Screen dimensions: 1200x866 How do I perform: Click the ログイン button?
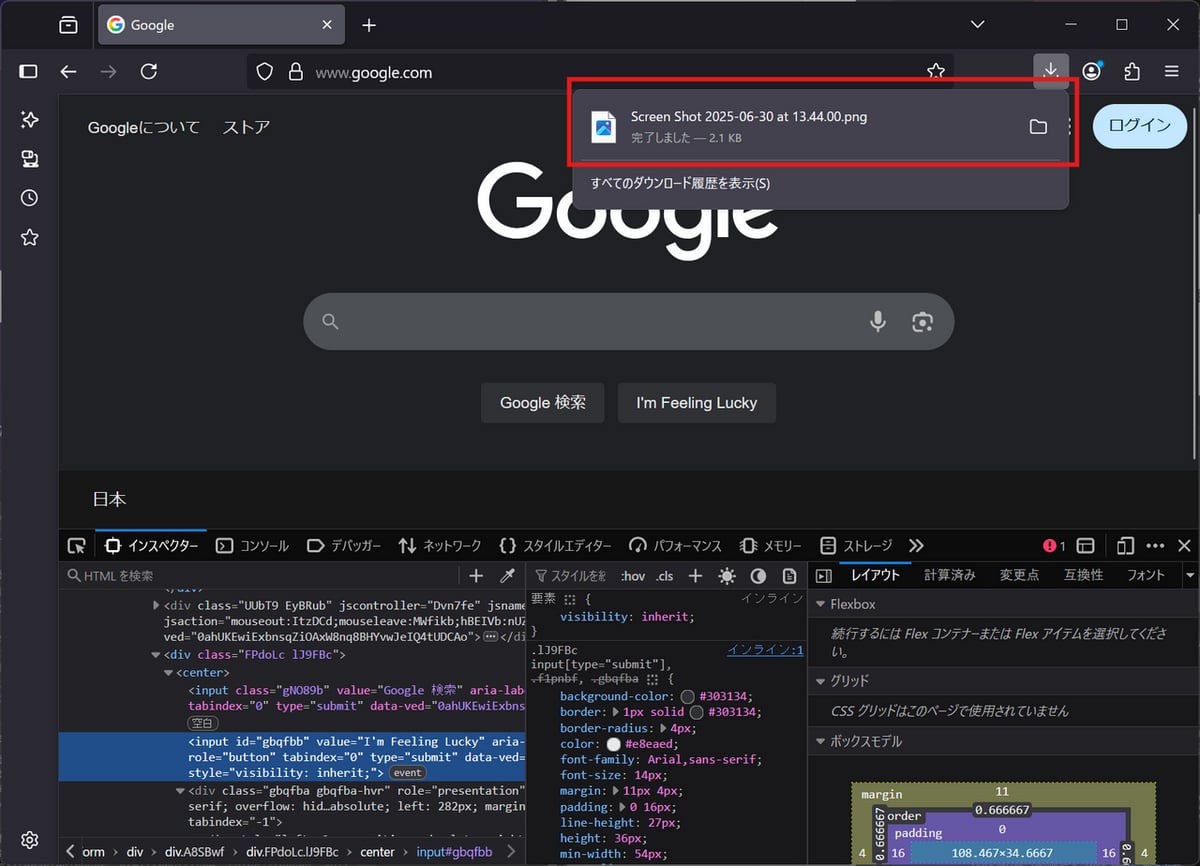[x=1140, y=126]
